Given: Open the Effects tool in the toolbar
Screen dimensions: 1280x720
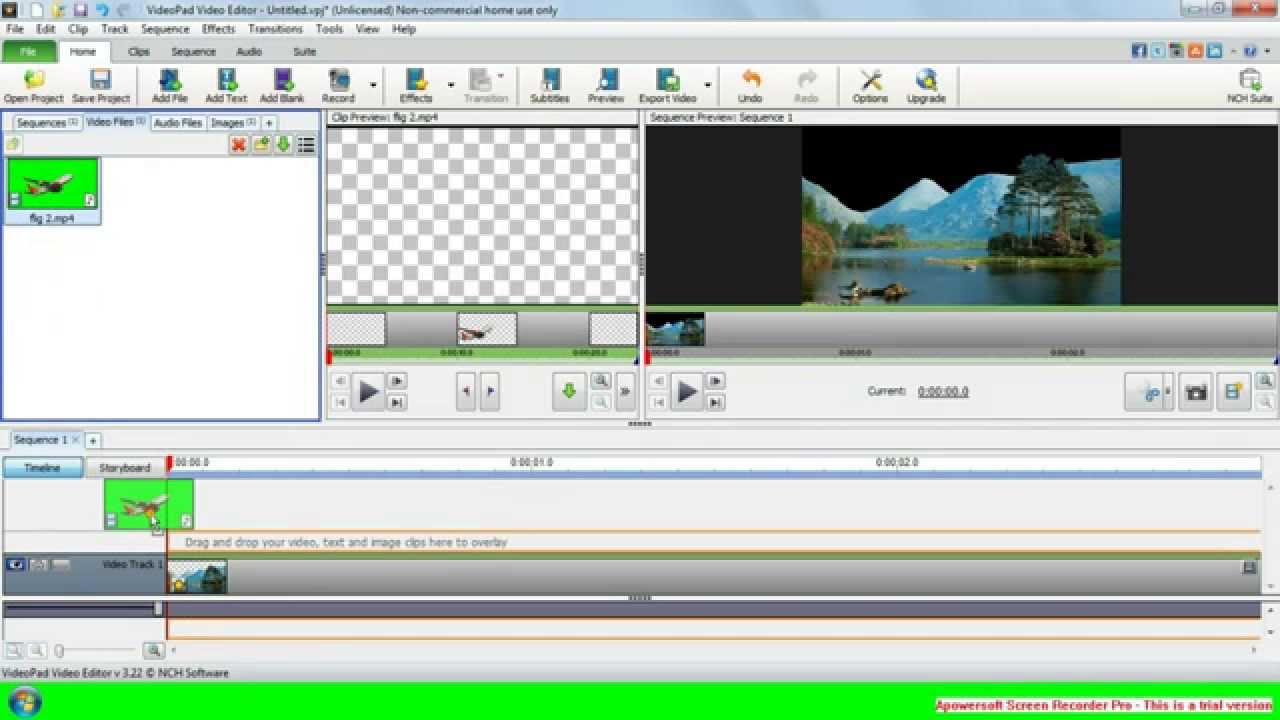Looking at the screenshot, I should [x=416, y=87].
